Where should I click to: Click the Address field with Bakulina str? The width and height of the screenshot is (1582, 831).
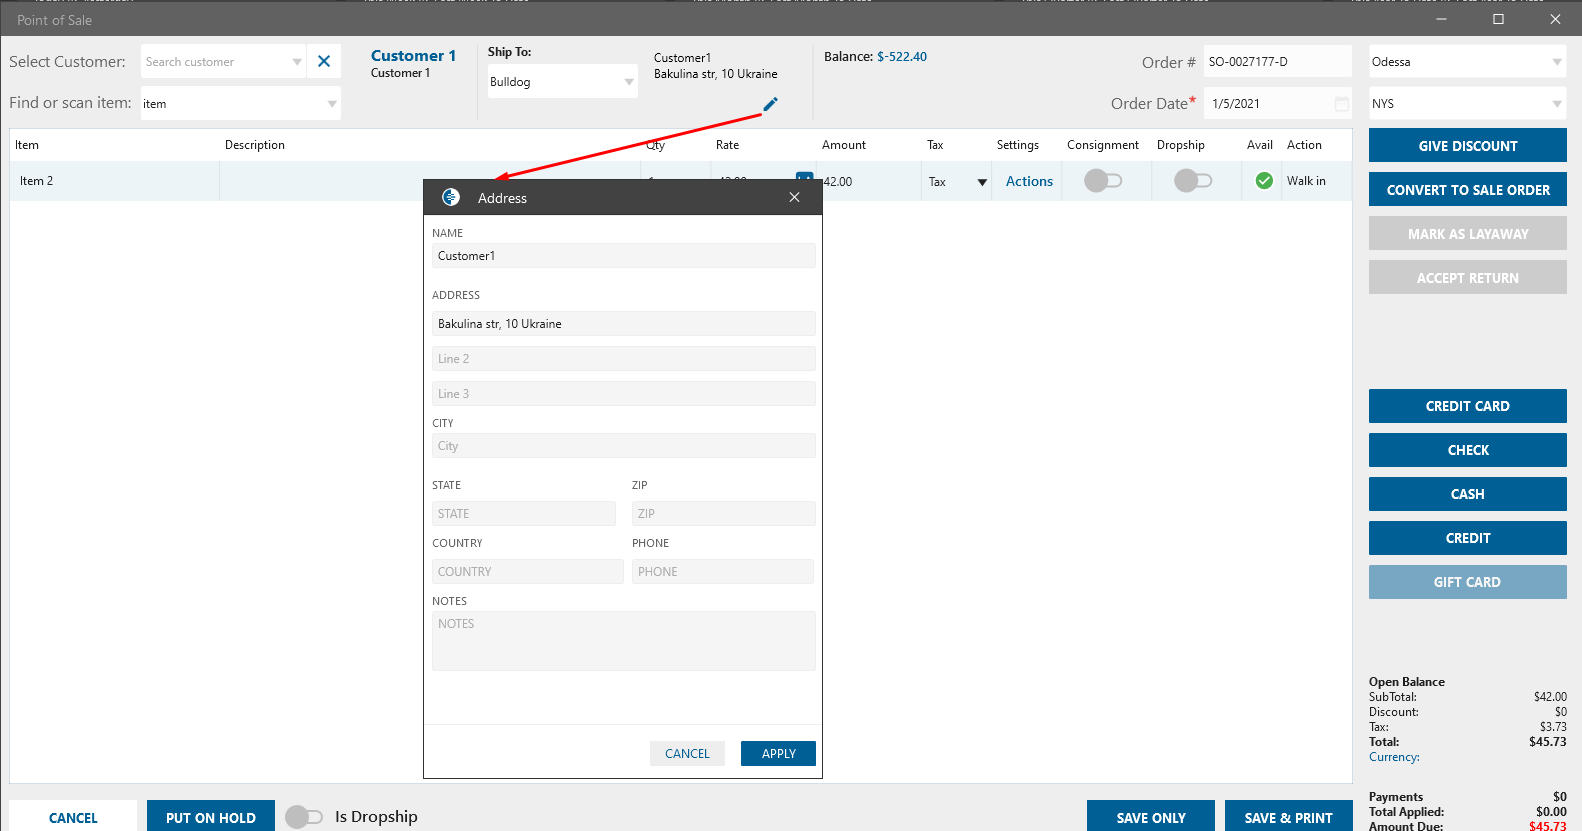[x=624, y=324]
